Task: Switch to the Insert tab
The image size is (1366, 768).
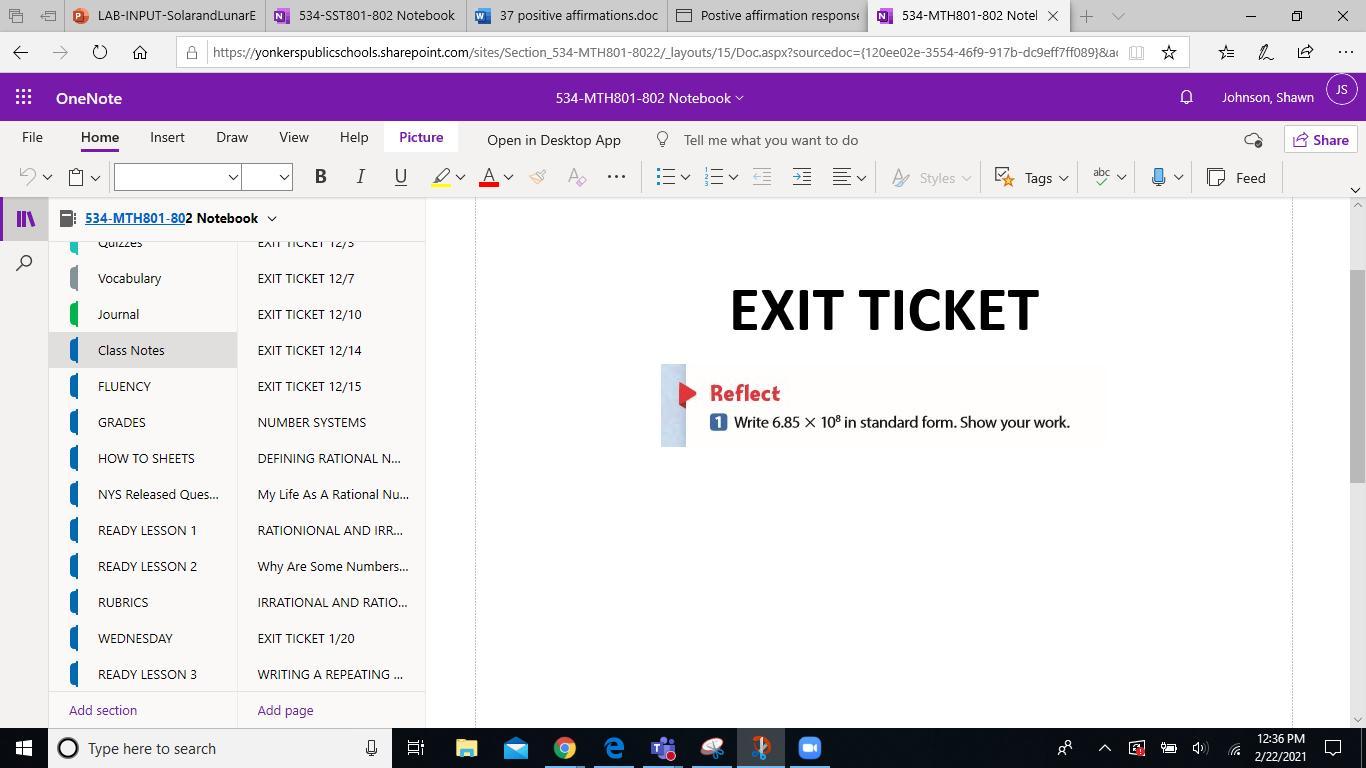Action: point(167,137)
